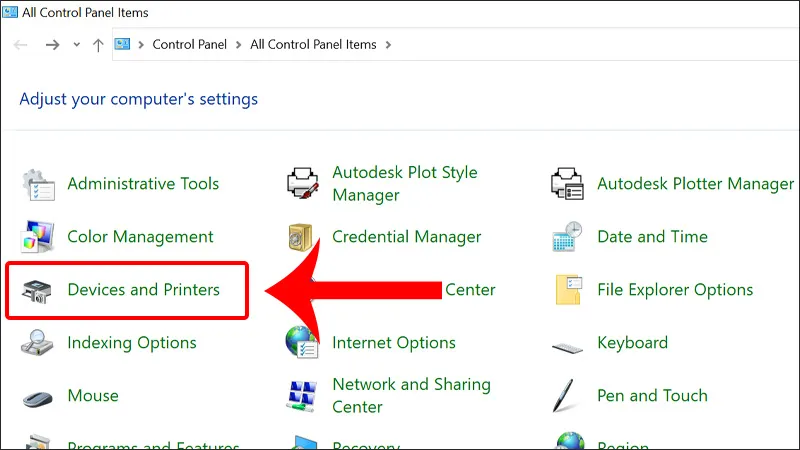Click the Autodesk Plotter Manager icon
This screenshot has width=800, height=450.
567,185
